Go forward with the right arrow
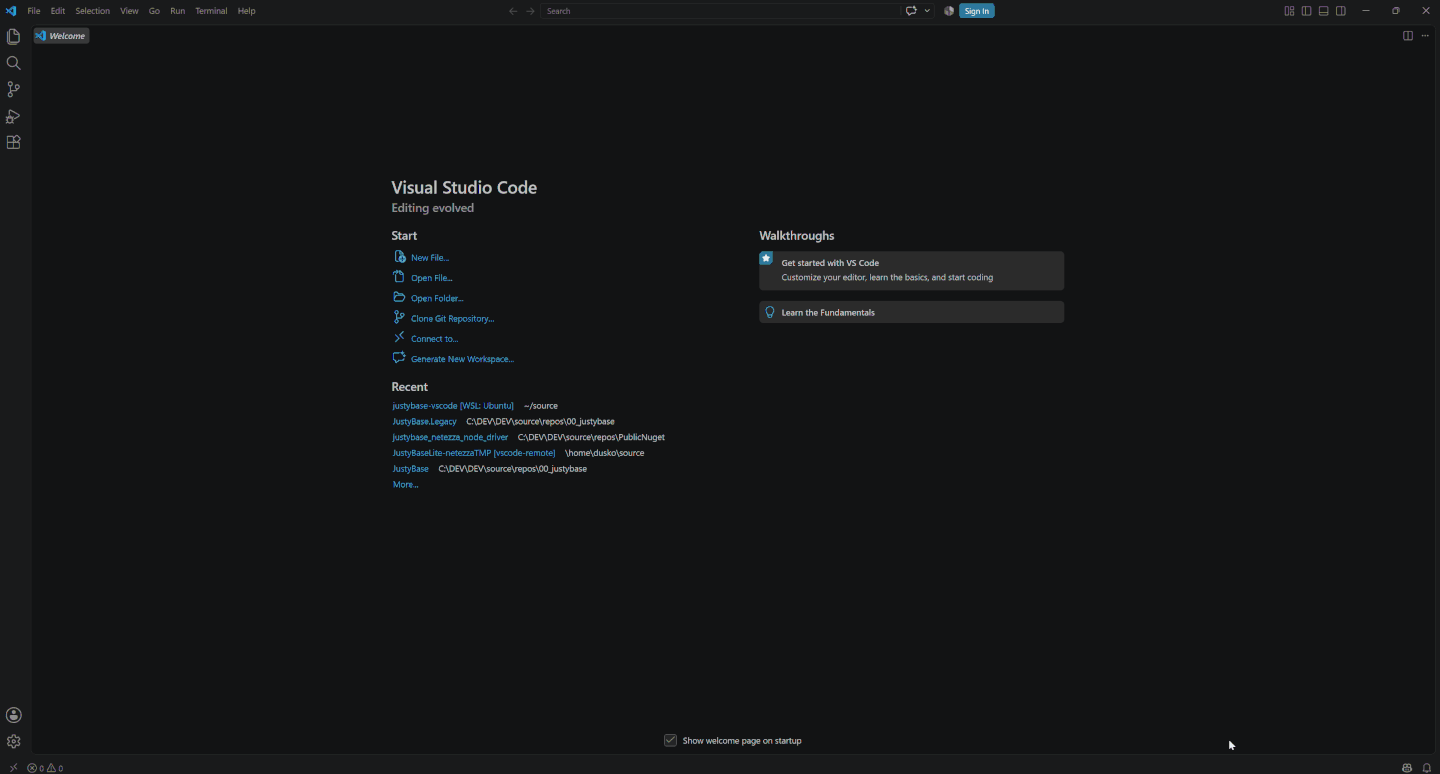 click(x=531, y=11)
